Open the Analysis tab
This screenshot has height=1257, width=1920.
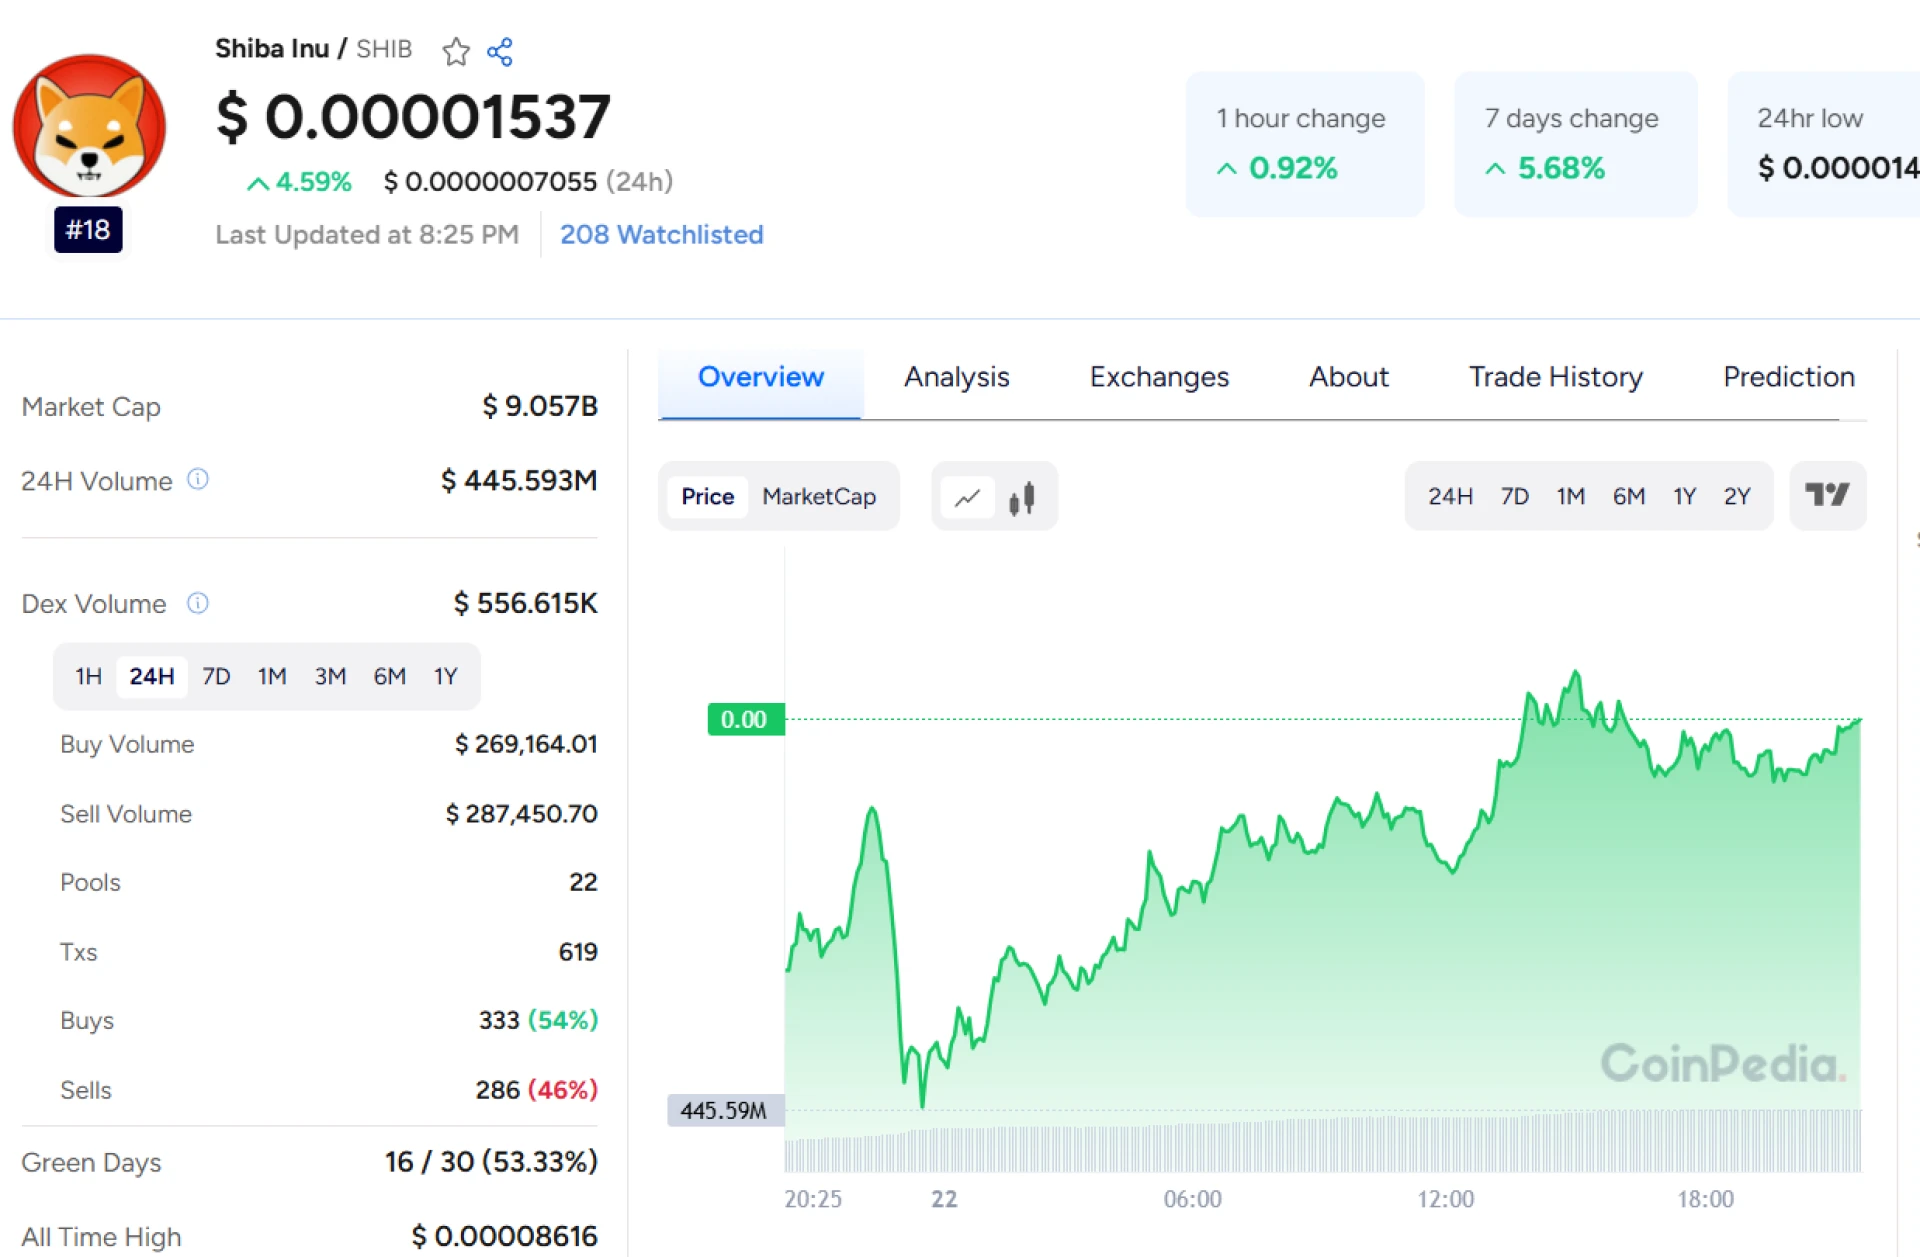tap(956, 377)
